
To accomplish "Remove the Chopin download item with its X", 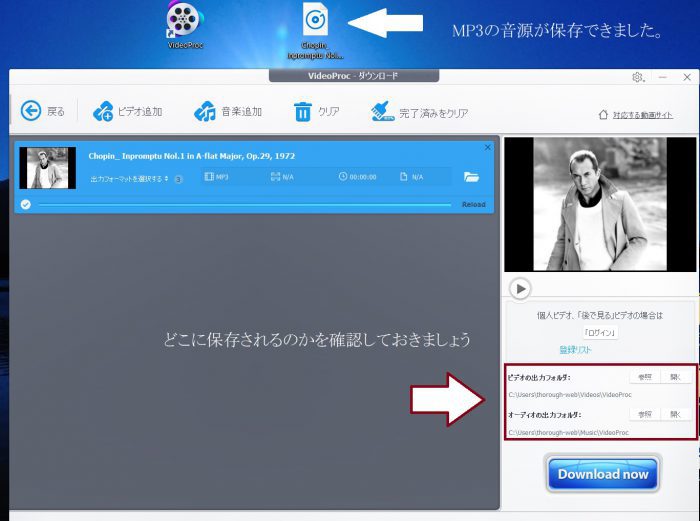I will point(488,147).
